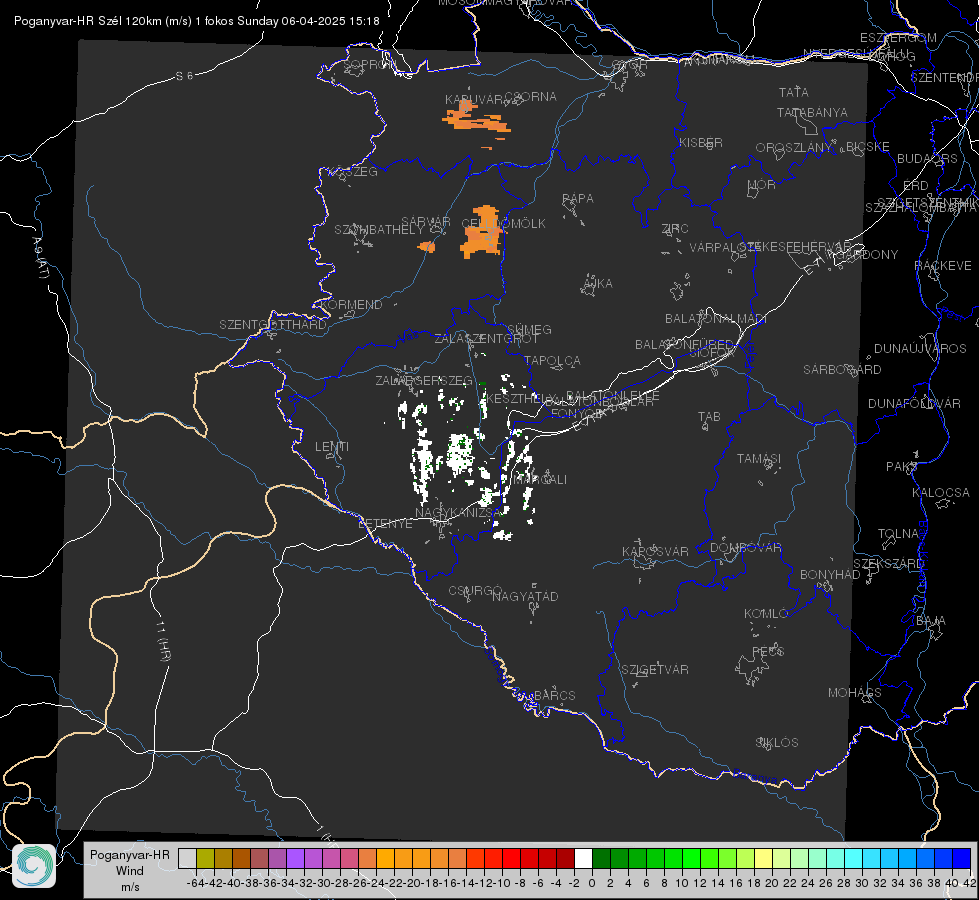Click the 'BICSKE' city label
979x900 pixels.
click(x=868, y=147)
